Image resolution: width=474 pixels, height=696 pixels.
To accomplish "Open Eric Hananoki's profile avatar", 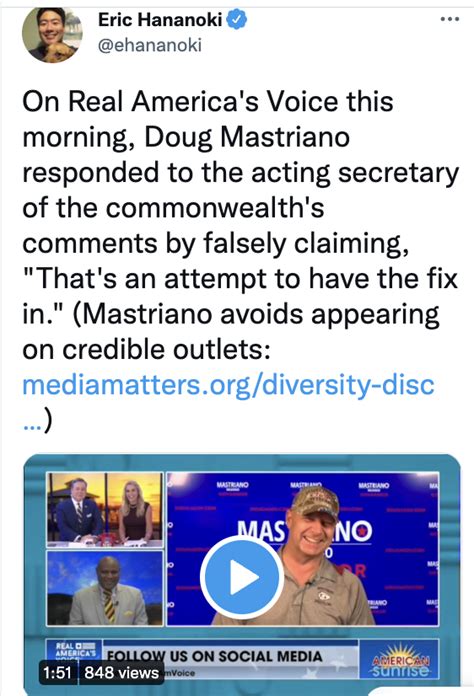I will pos(52,33).
